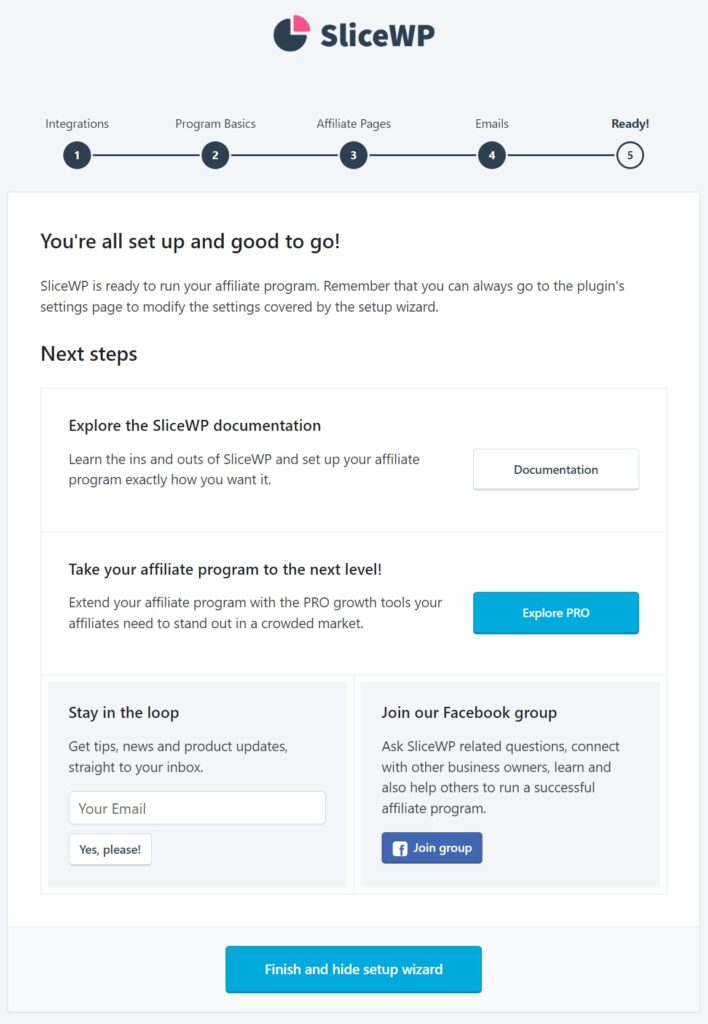Join the SliceWP Facebook group
Image resolution: width=708 pixels, height=1024 pixels.
pos(431,847)
